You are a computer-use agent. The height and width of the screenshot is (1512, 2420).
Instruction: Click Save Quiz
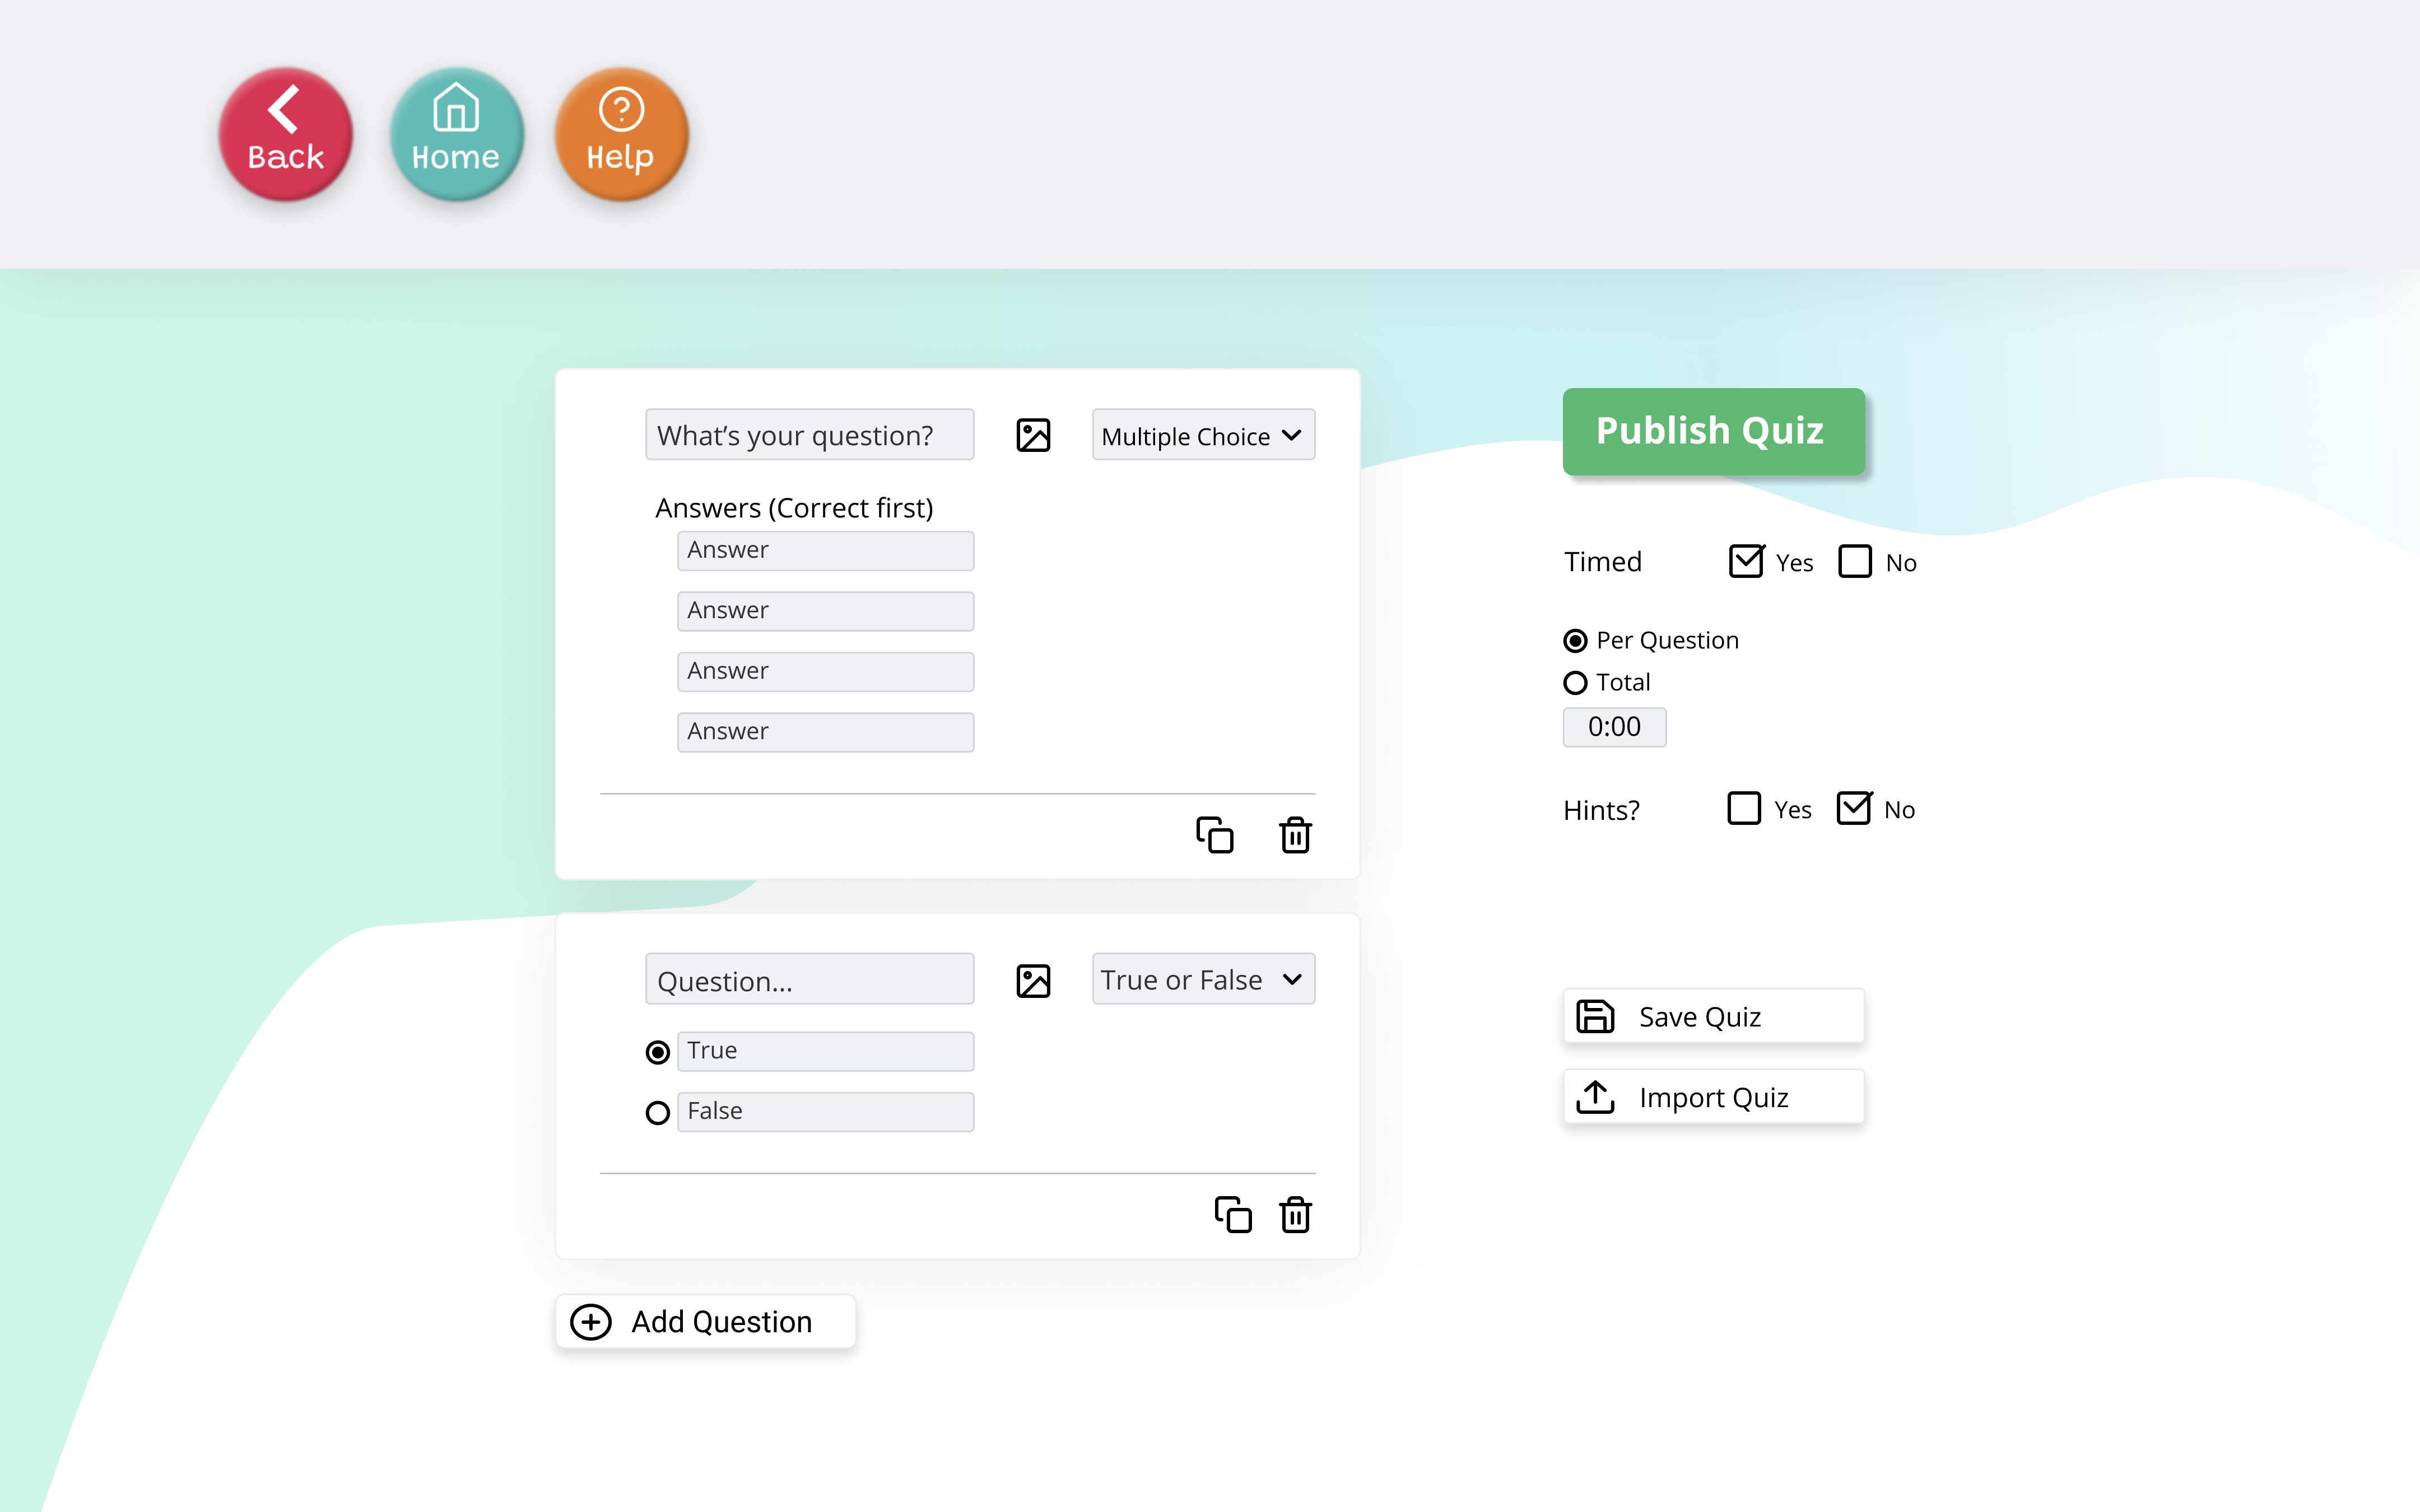(x=1712, y=1016)
